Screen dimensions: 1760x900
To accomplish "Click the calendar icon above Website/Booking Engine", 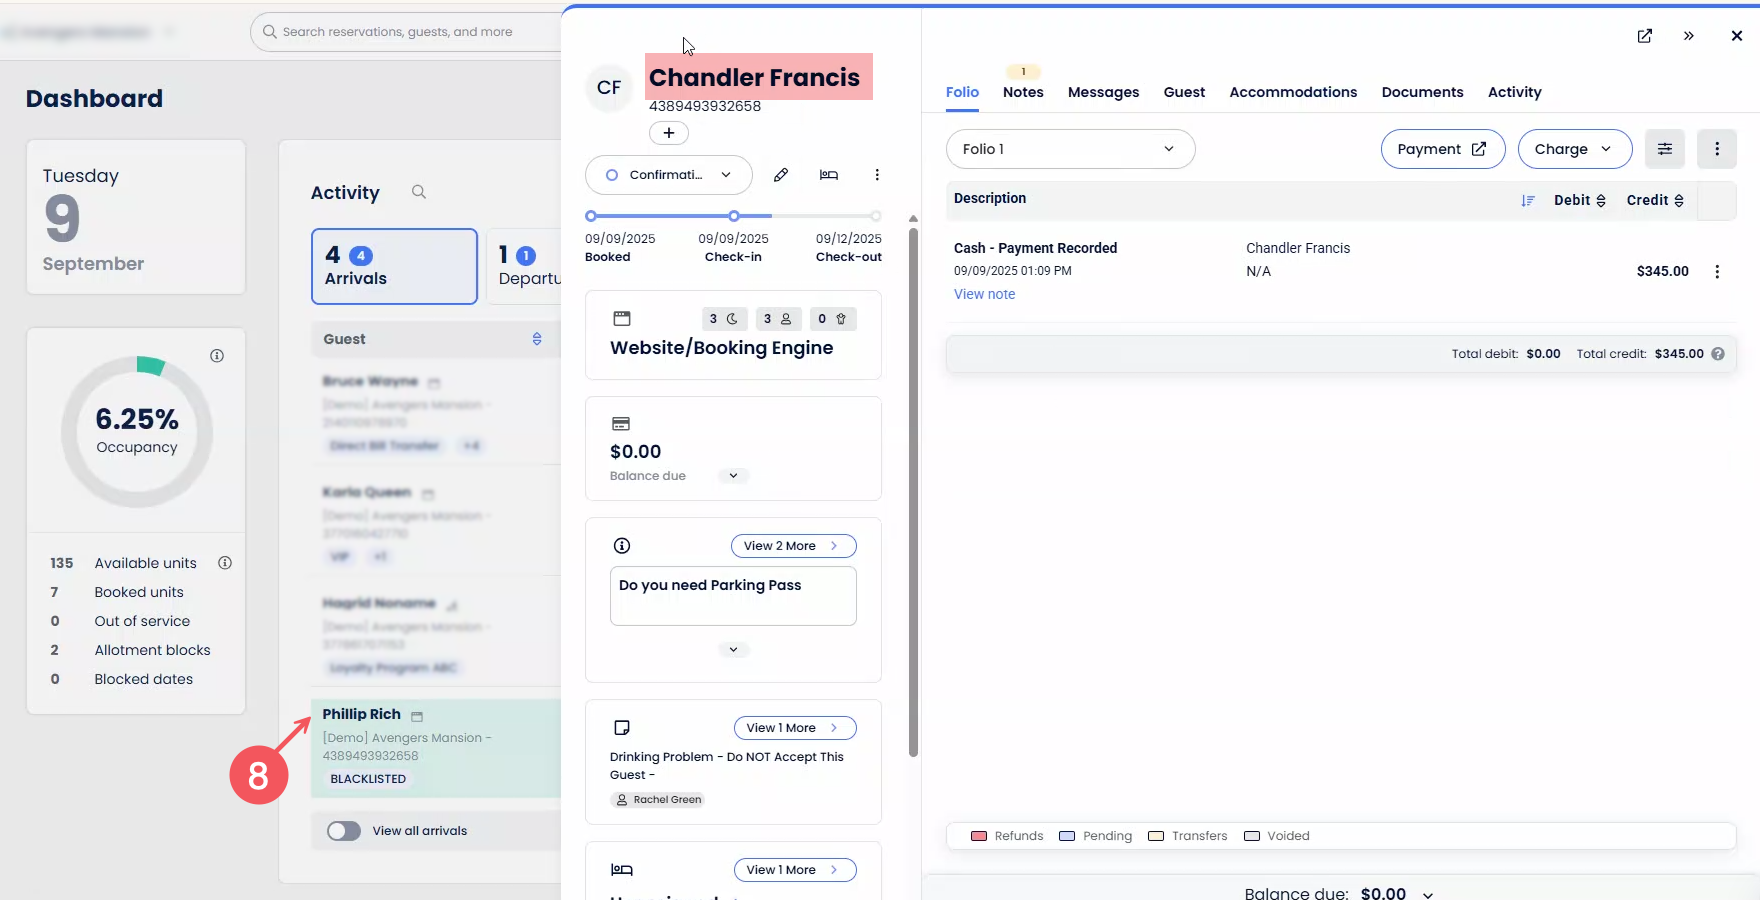I will [622, 319].
